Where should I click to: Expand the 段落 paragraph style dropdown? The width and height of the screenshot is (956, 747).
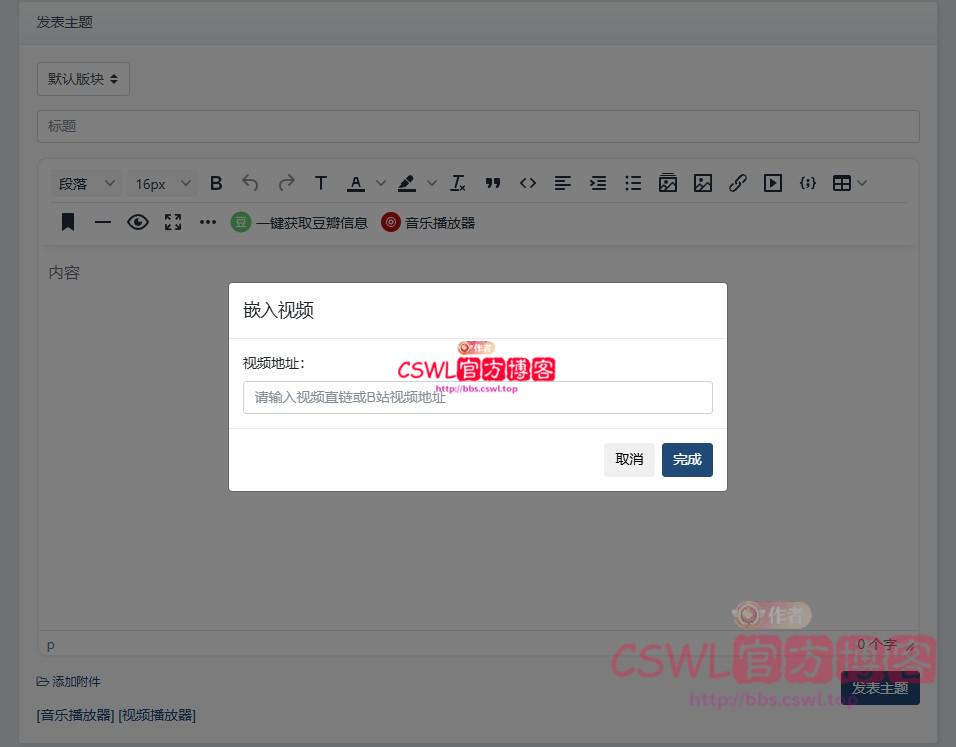[x=87, y=183]
